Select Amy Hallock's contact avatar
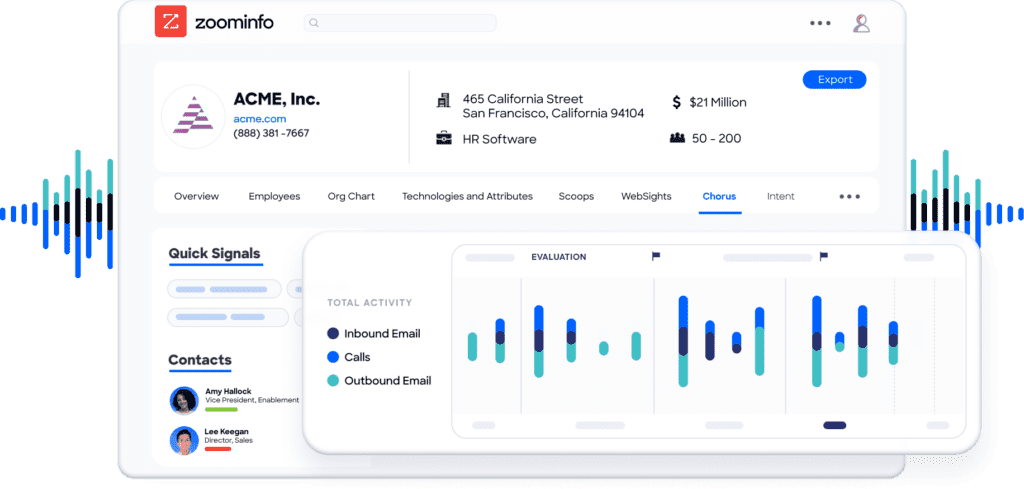The height and width of the screenshot is (489, 1024). coord(184,400)
